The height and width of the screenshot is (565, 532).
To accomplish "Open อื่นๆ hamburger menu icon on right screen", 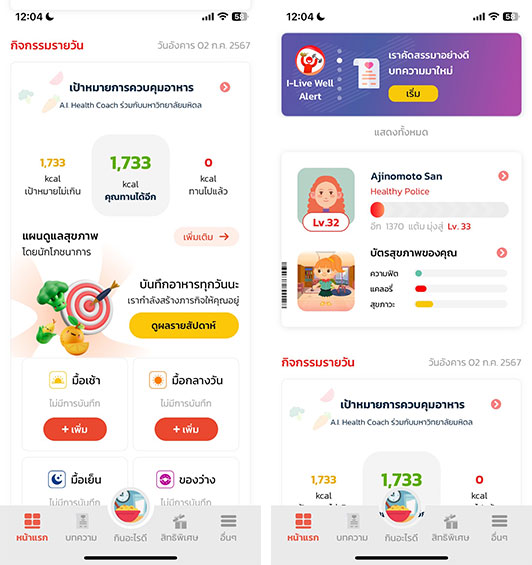I will [x=499, y=521].
